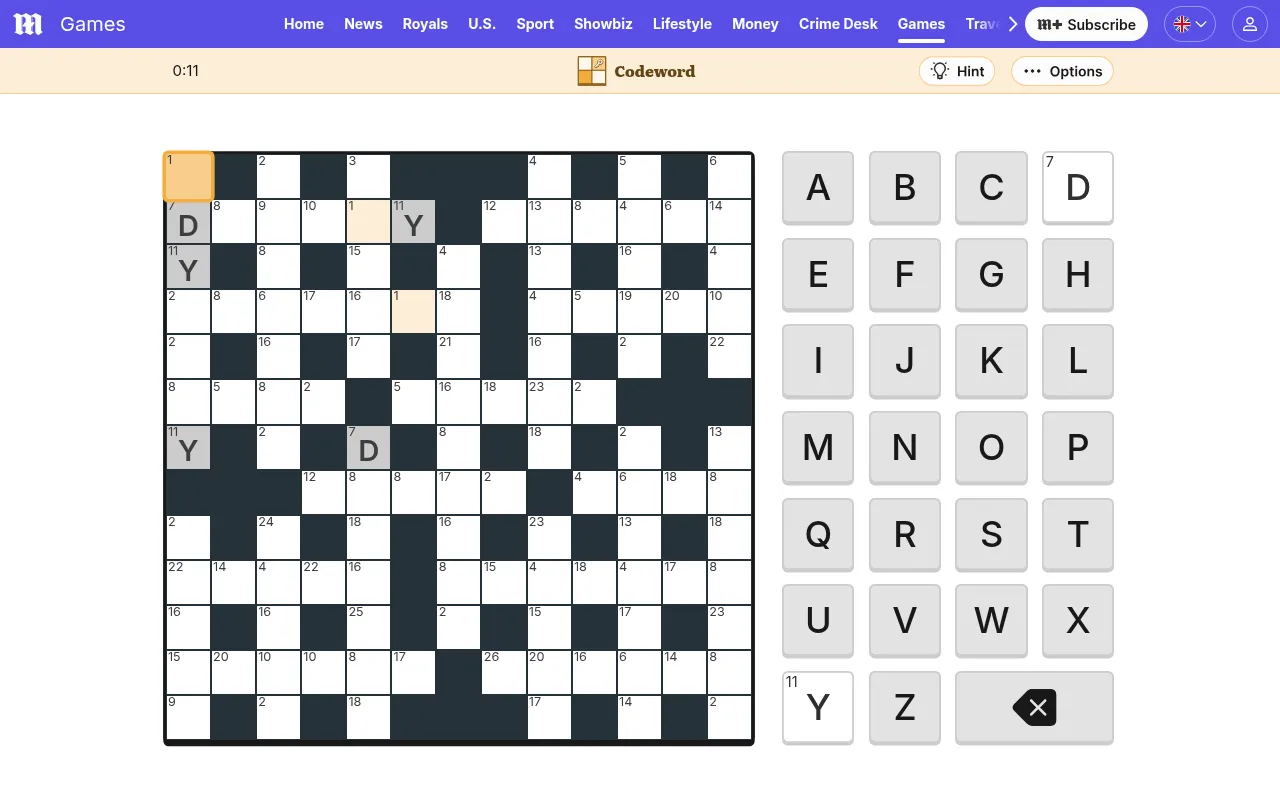This screenshot has height=800, width=1280.
Task: Tap letter N on the keyboard
Action: click(x=905, y=448)
